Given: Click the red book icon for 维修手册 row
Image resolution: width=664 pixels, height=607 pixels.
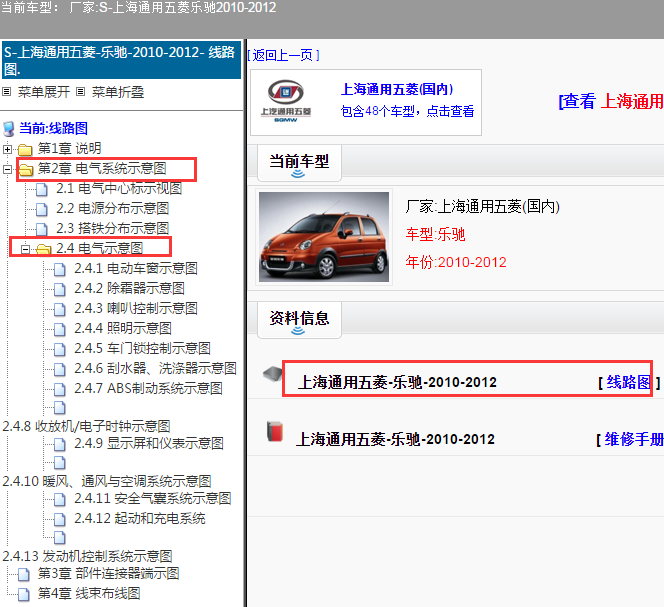Looking at the screenshot, I should point(275,431).
